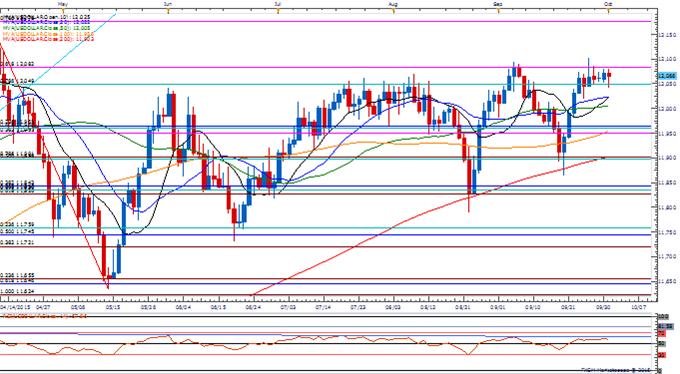The image size is (680, 374).
Task: Click the 06/24 date axis label
Action: point(253,307)
